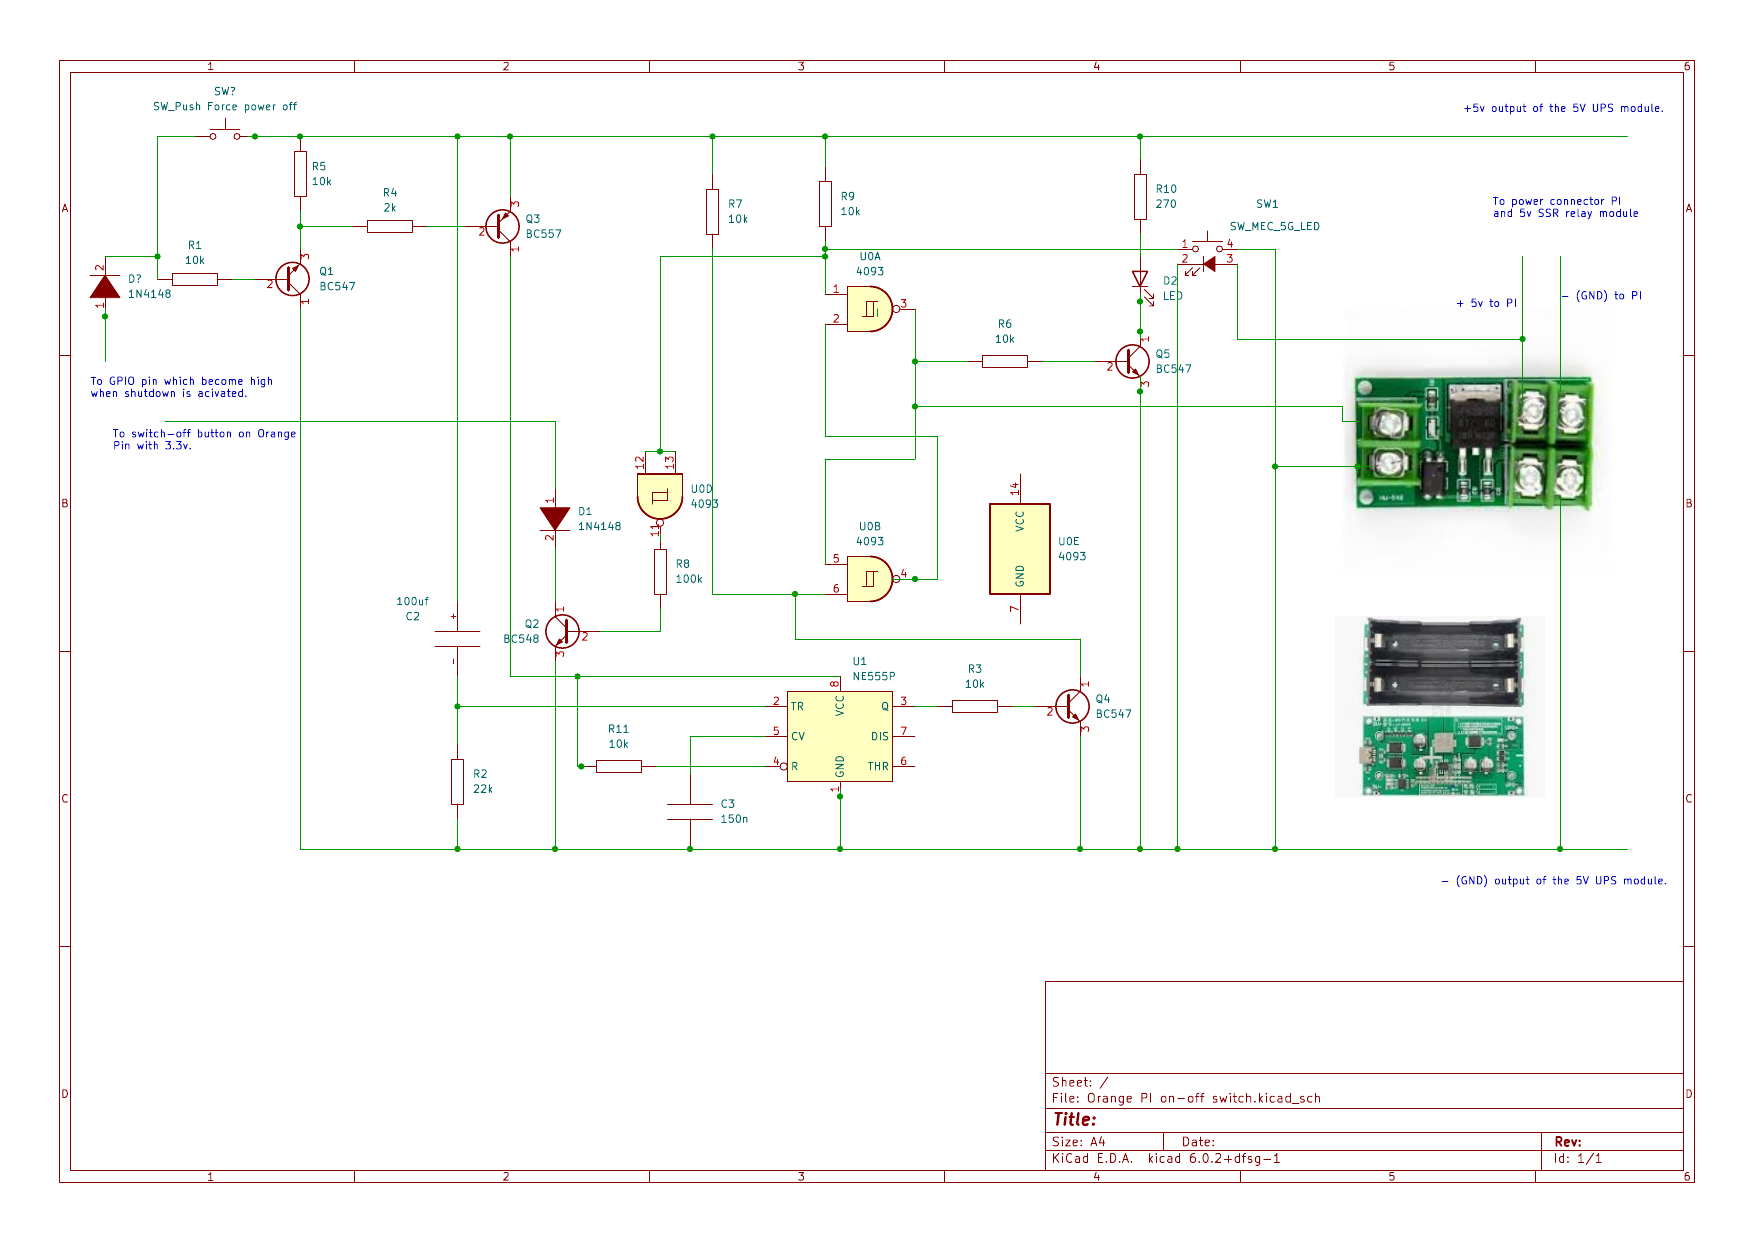Click the Q1 BC547 transistor symbol
Image resolution: width=1755 pixels, height=1242 pixels.
click(x=292, y=279)
